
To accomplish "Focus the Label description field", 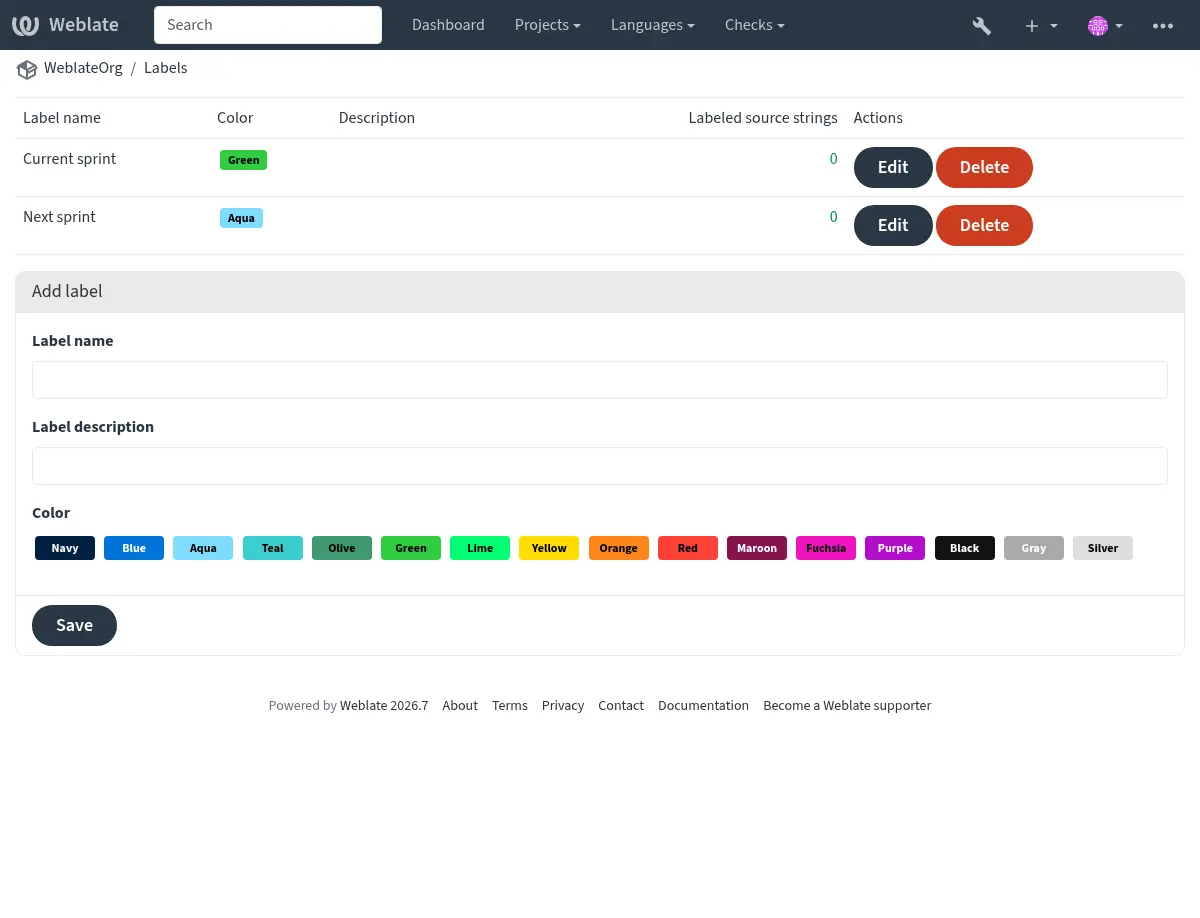I will click(600, 466).
